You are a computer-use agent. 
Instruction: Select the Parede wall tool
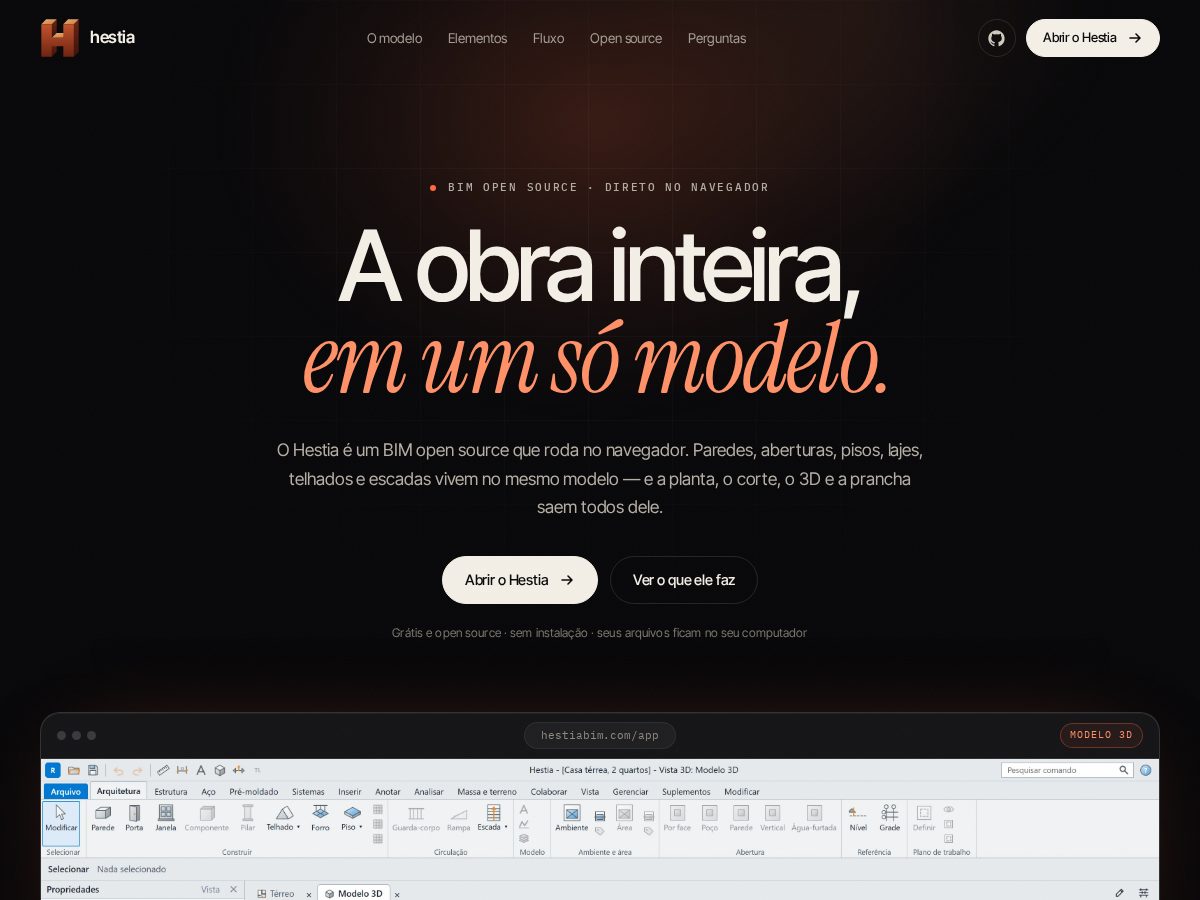point(103,819)
